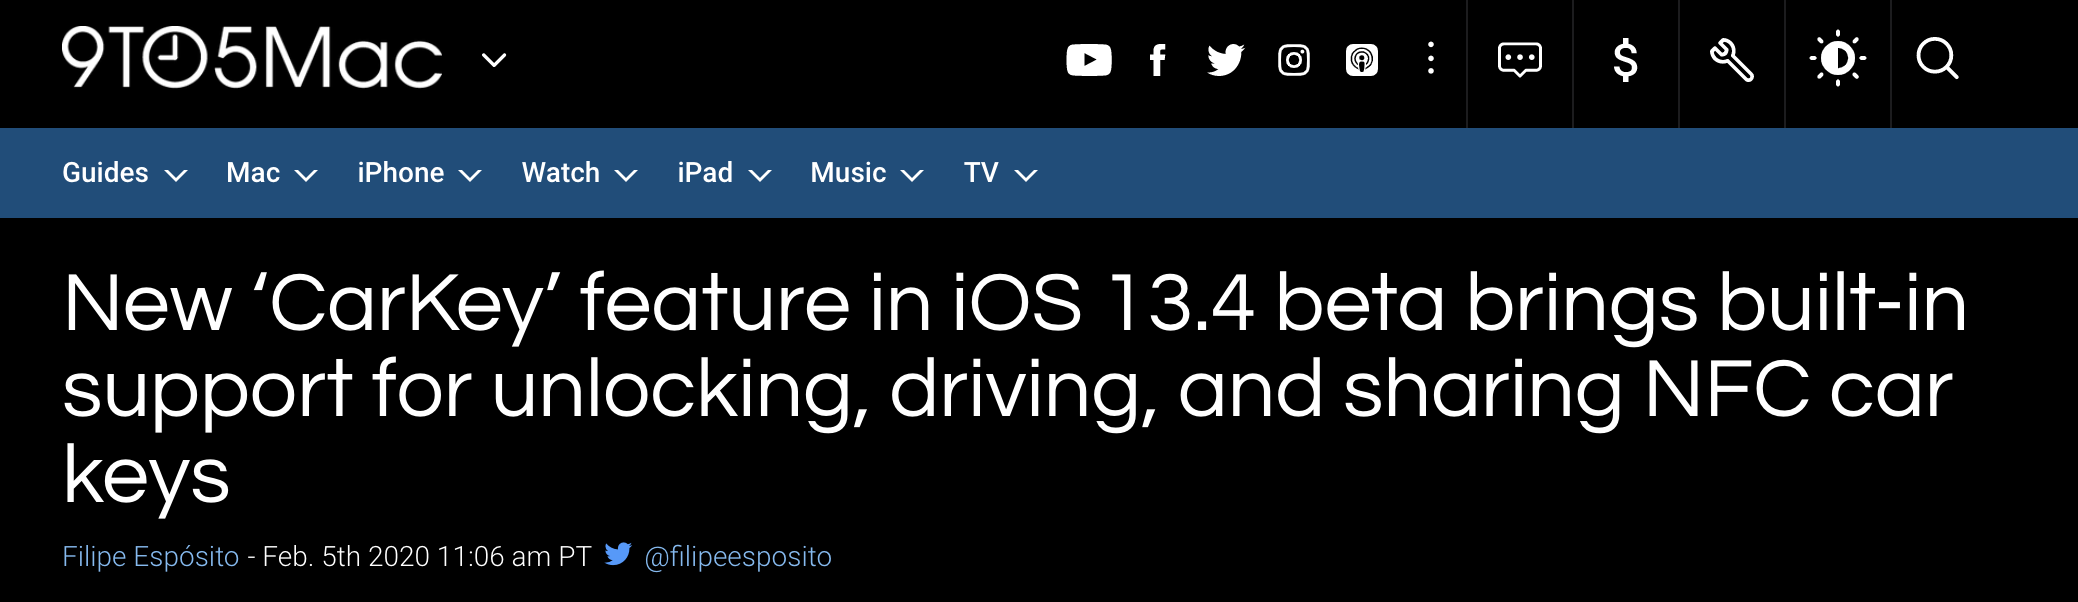Screen dimensions: 2078x602
Task: Expand the TV dropdown chevron
Action: [1026, 175]
